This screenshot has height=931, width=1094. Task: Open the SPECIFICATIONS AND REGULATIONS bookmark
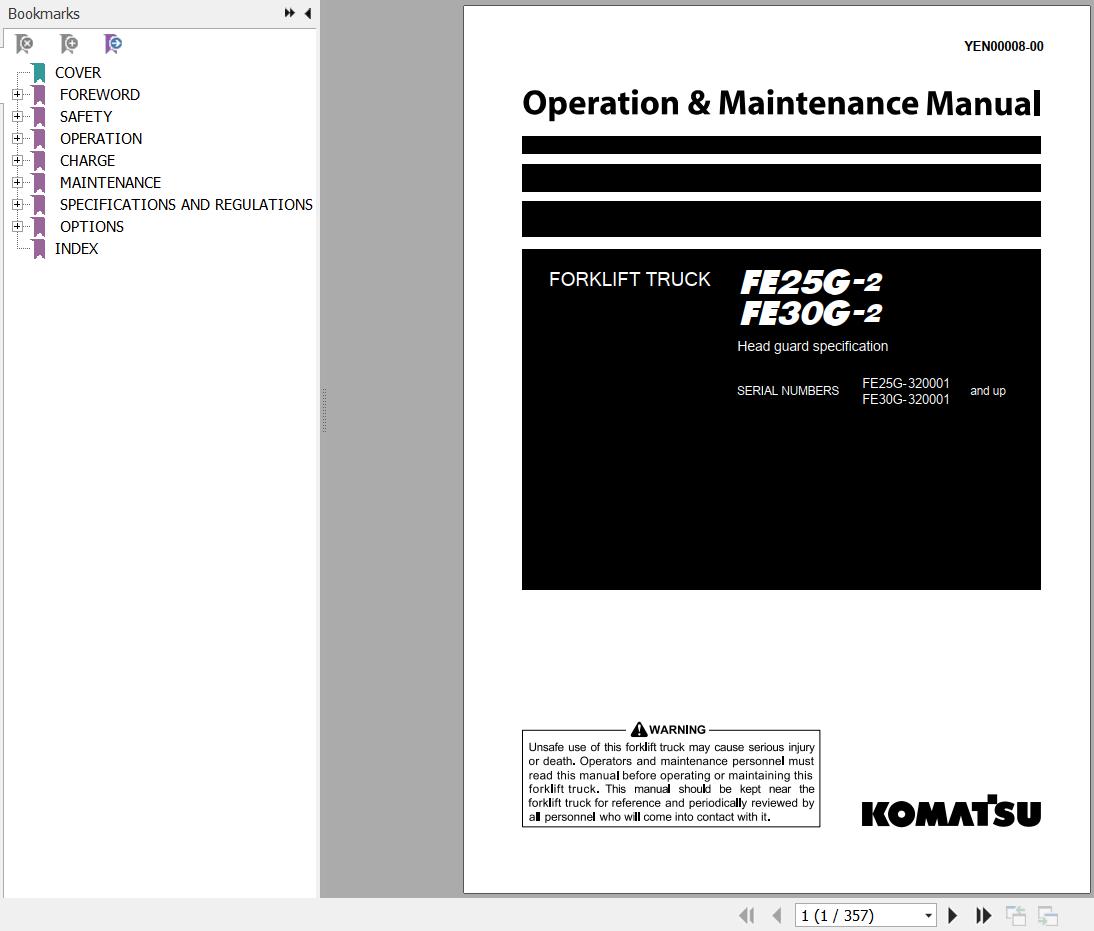tap(186, 204)
